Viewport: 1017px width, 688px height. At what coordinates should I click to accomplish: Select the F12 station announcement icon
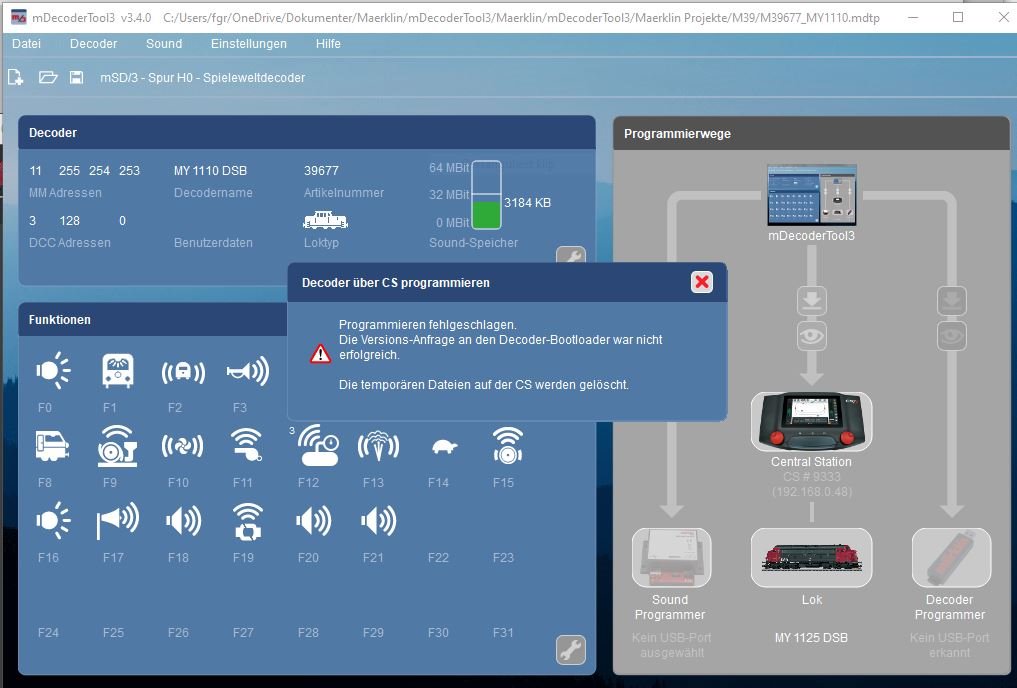tap(318, 445)
